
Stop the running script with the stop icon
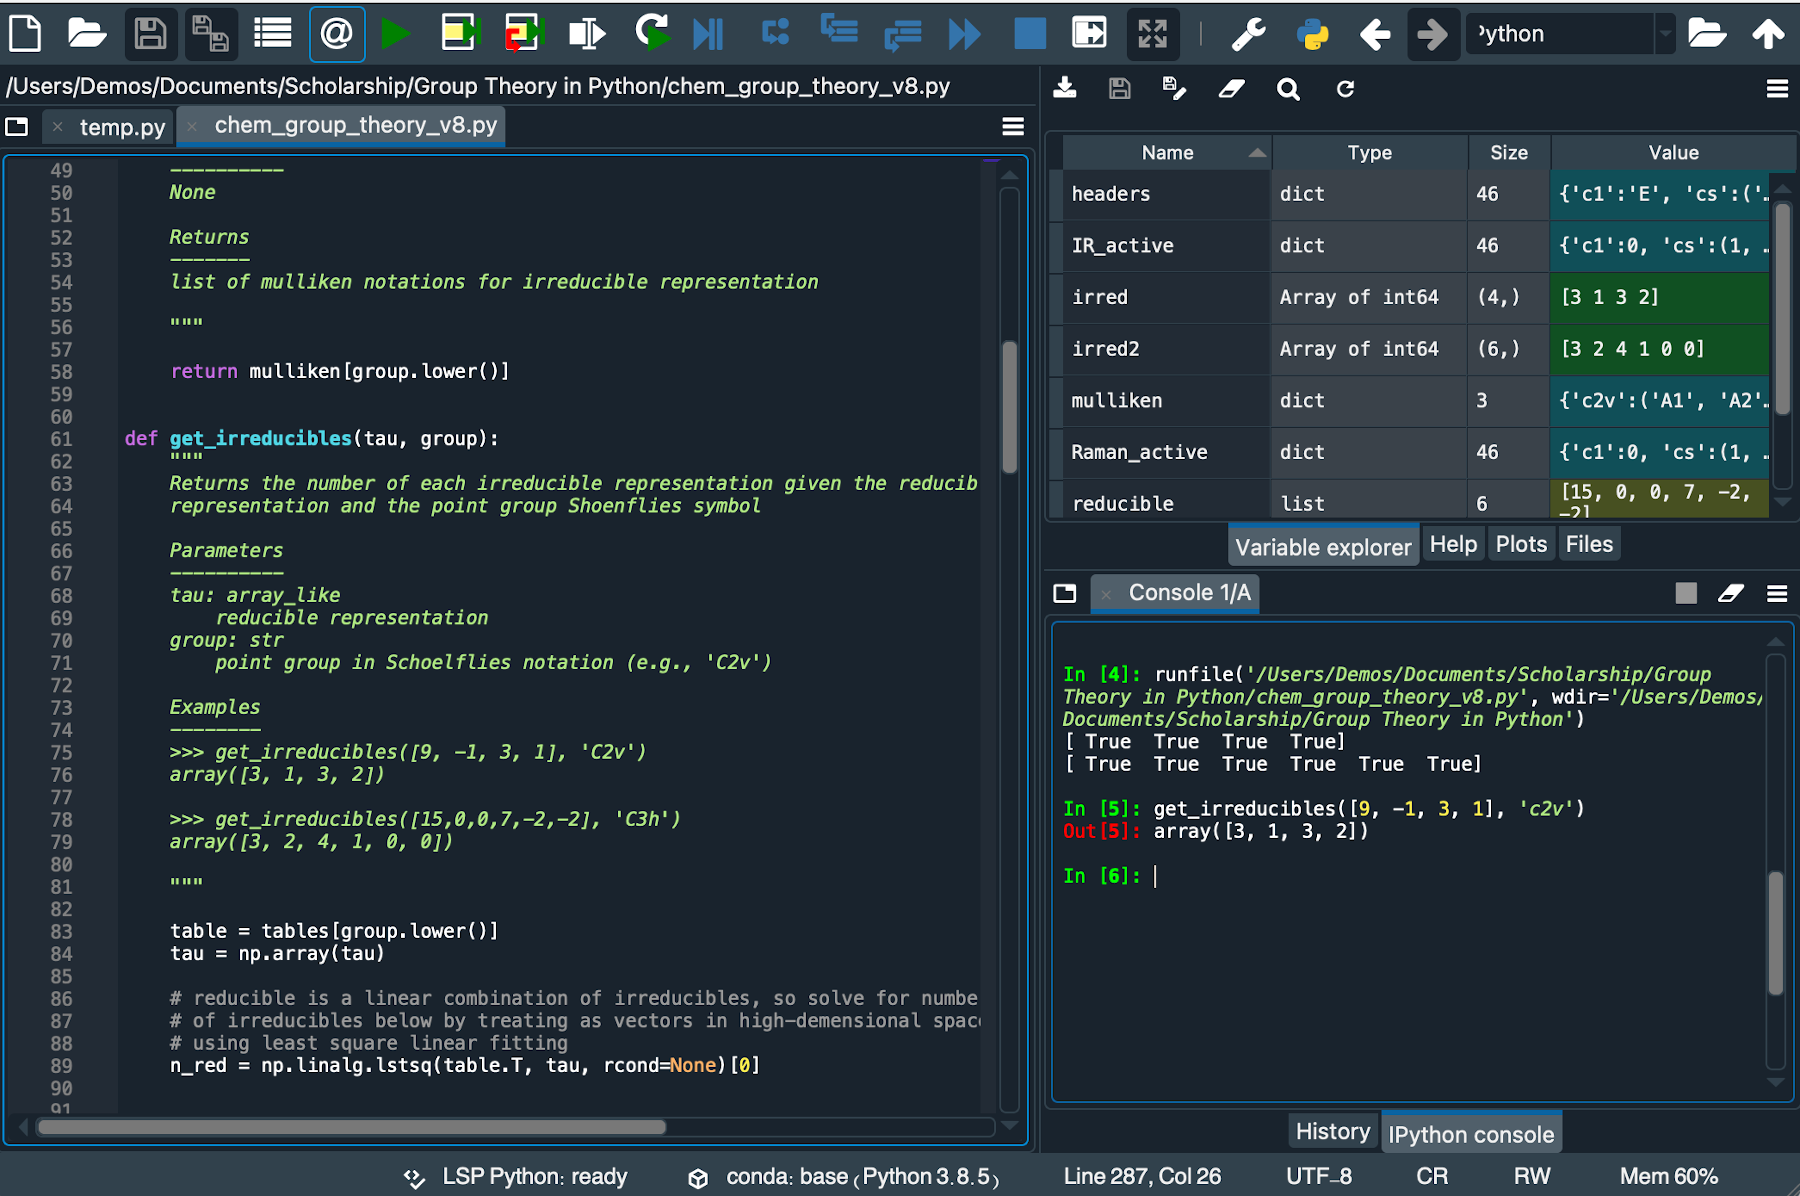click(x=1029, y=33)
